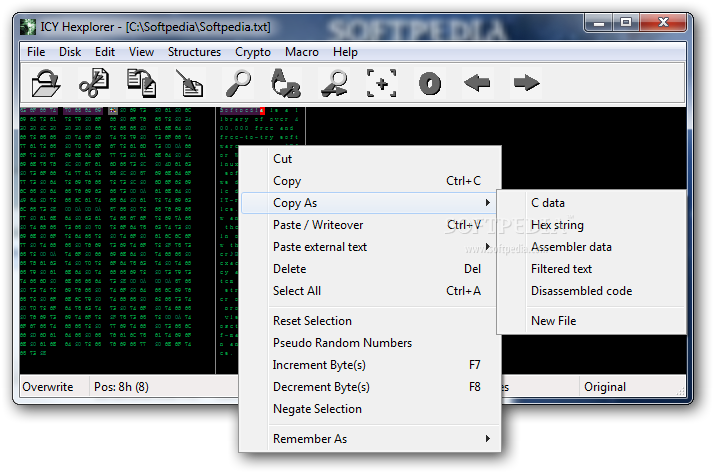Click the Pos: 8h (8) status field
This screenshot has height=473, width=714.
121,387
